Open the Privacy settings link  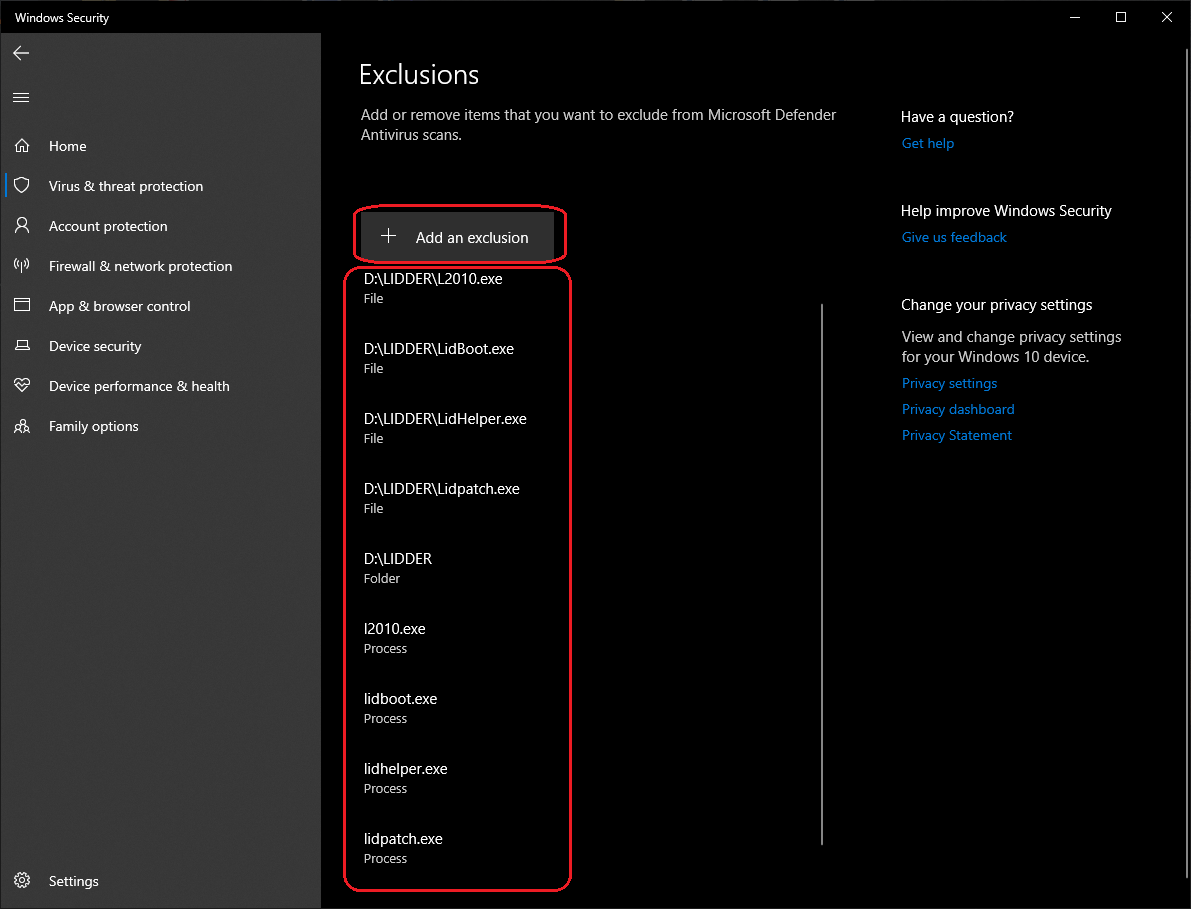click(x=949, y=383)
